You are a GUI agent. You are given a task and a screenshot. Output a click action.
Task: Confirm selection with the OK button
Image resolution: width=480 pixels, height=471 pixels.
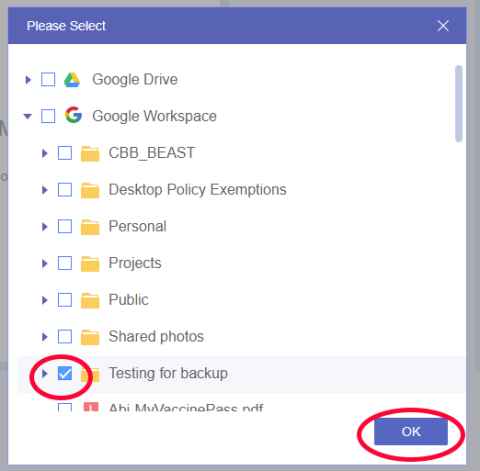(411, 432)
